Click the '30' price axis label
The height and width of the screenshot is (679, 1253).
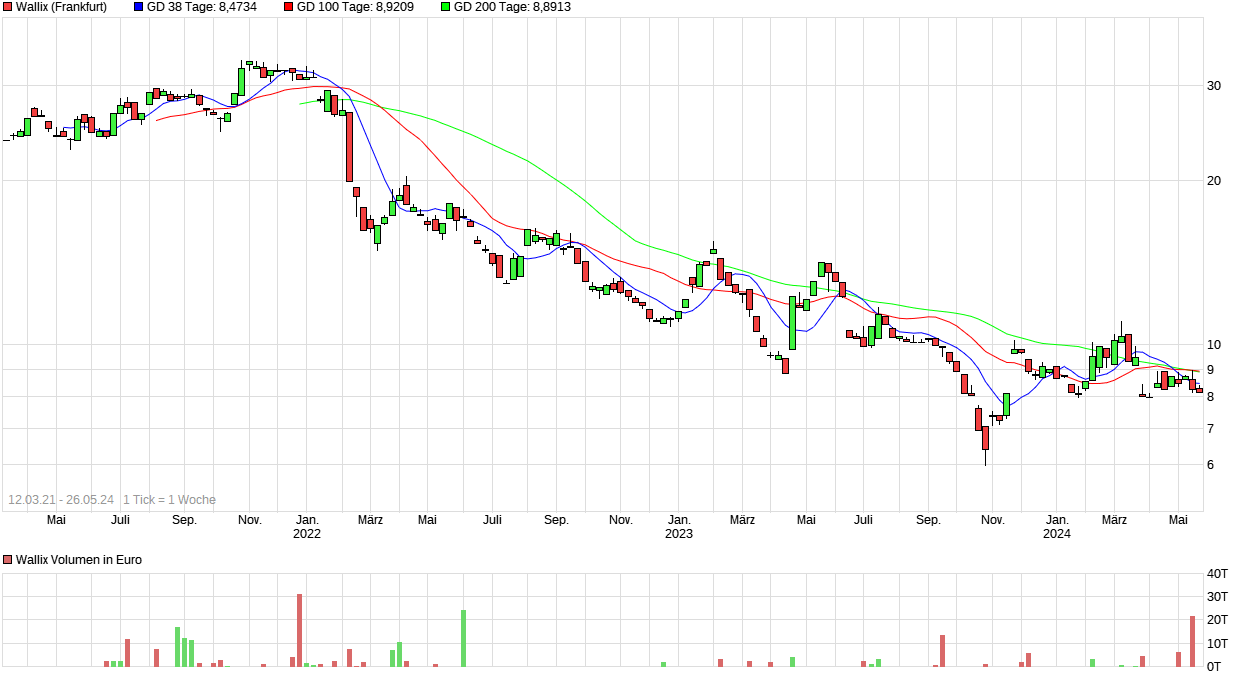pyautogui.click(x=1214, y=86)
